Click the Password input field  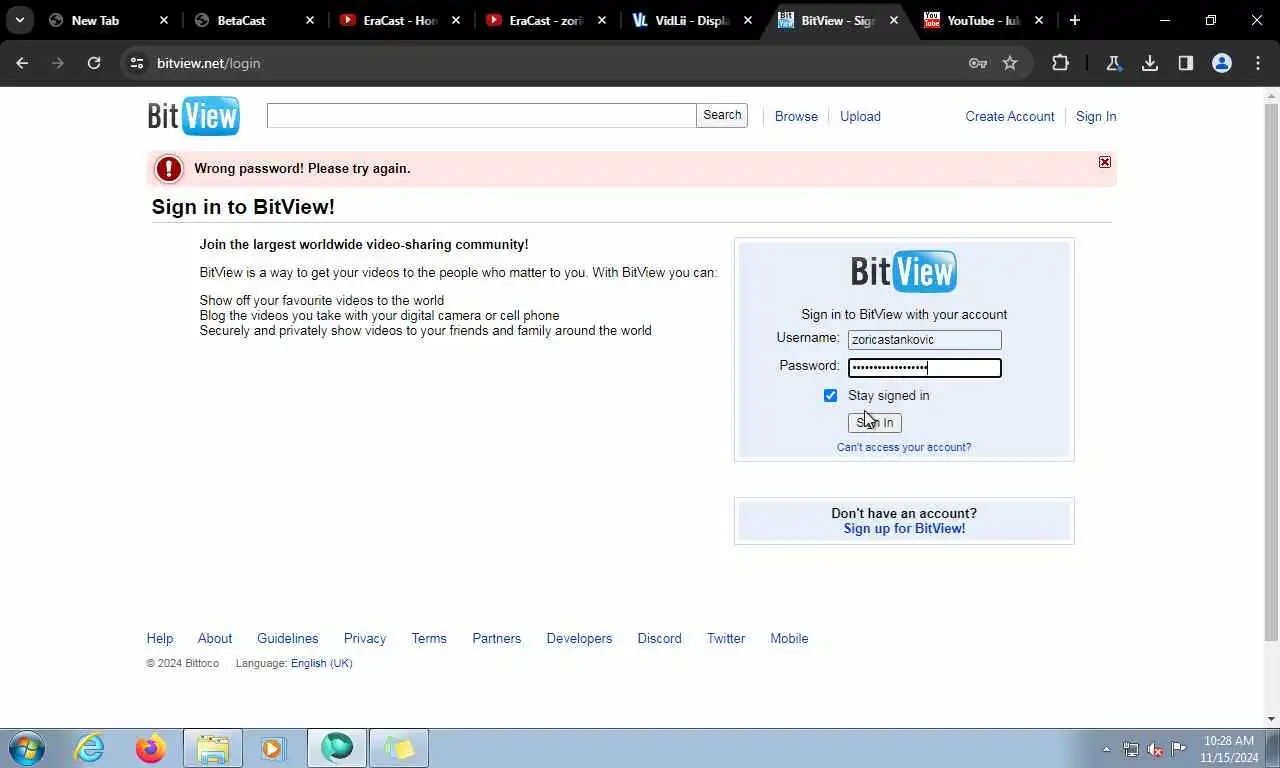(x=924, y=367)
